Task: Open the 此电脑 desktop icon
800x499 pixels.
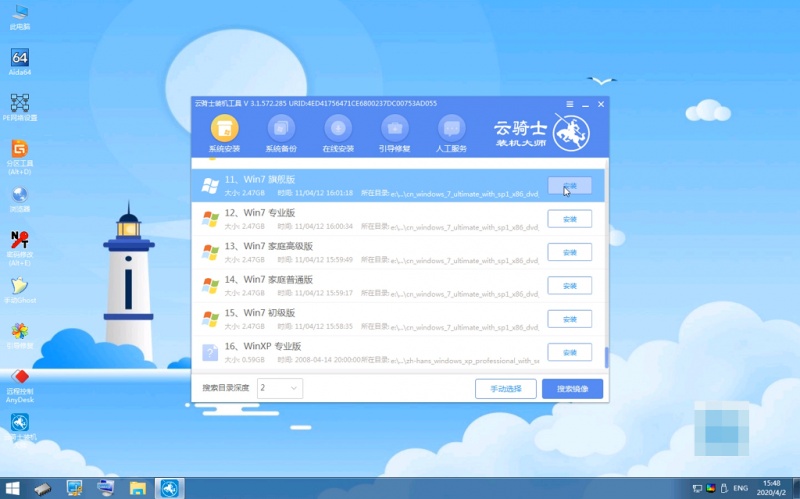Action: [x=19, y=17]
